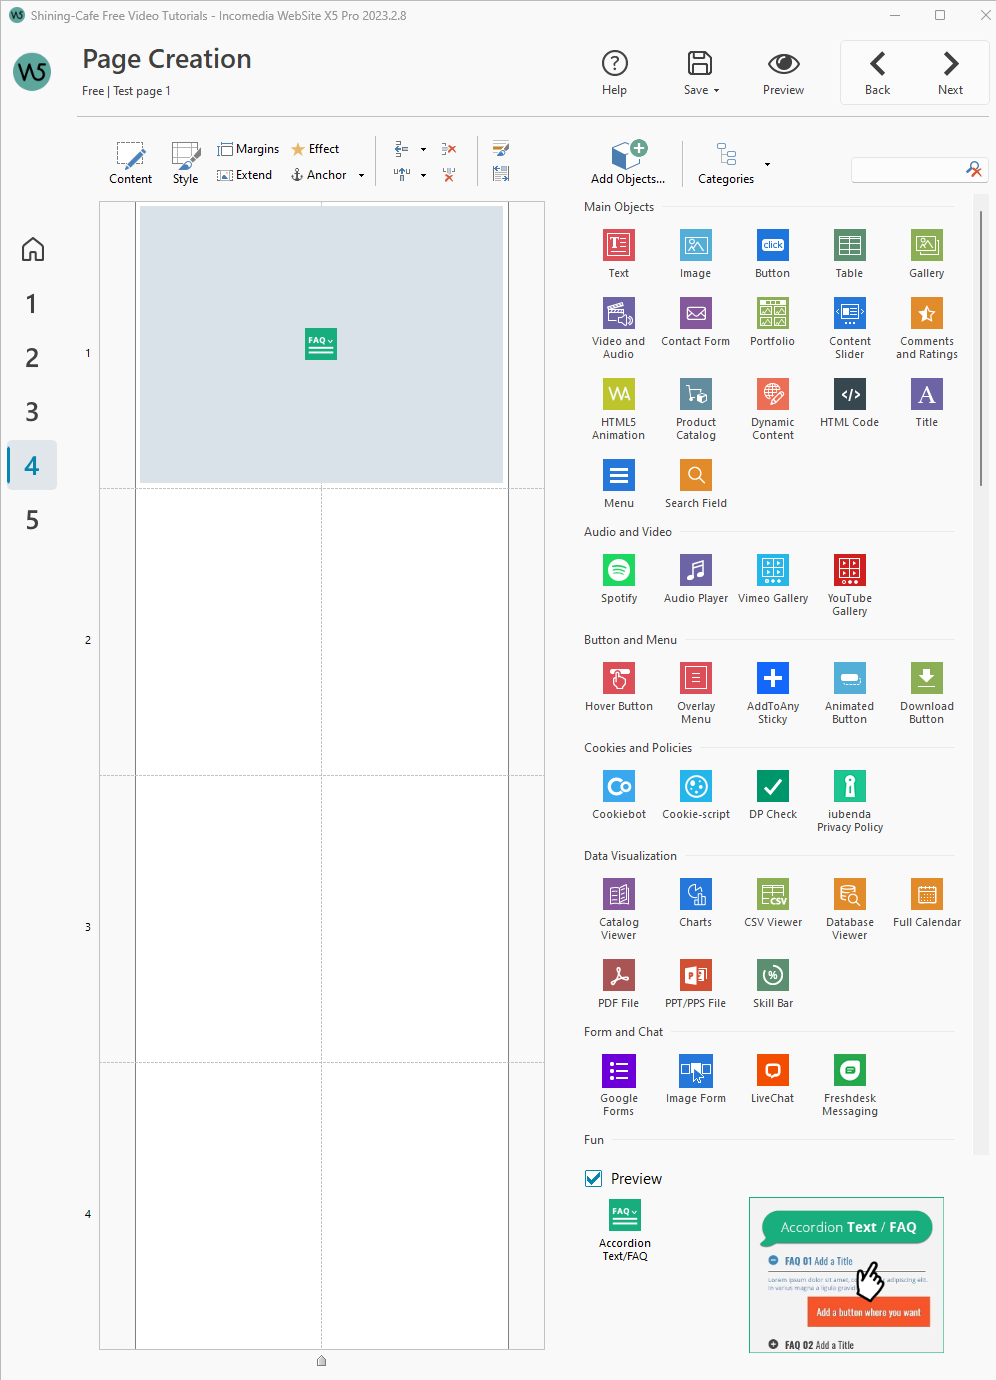Screen dimensions: 996x1380
Task: Pick the Portfolio object
Action: [772, 313]
